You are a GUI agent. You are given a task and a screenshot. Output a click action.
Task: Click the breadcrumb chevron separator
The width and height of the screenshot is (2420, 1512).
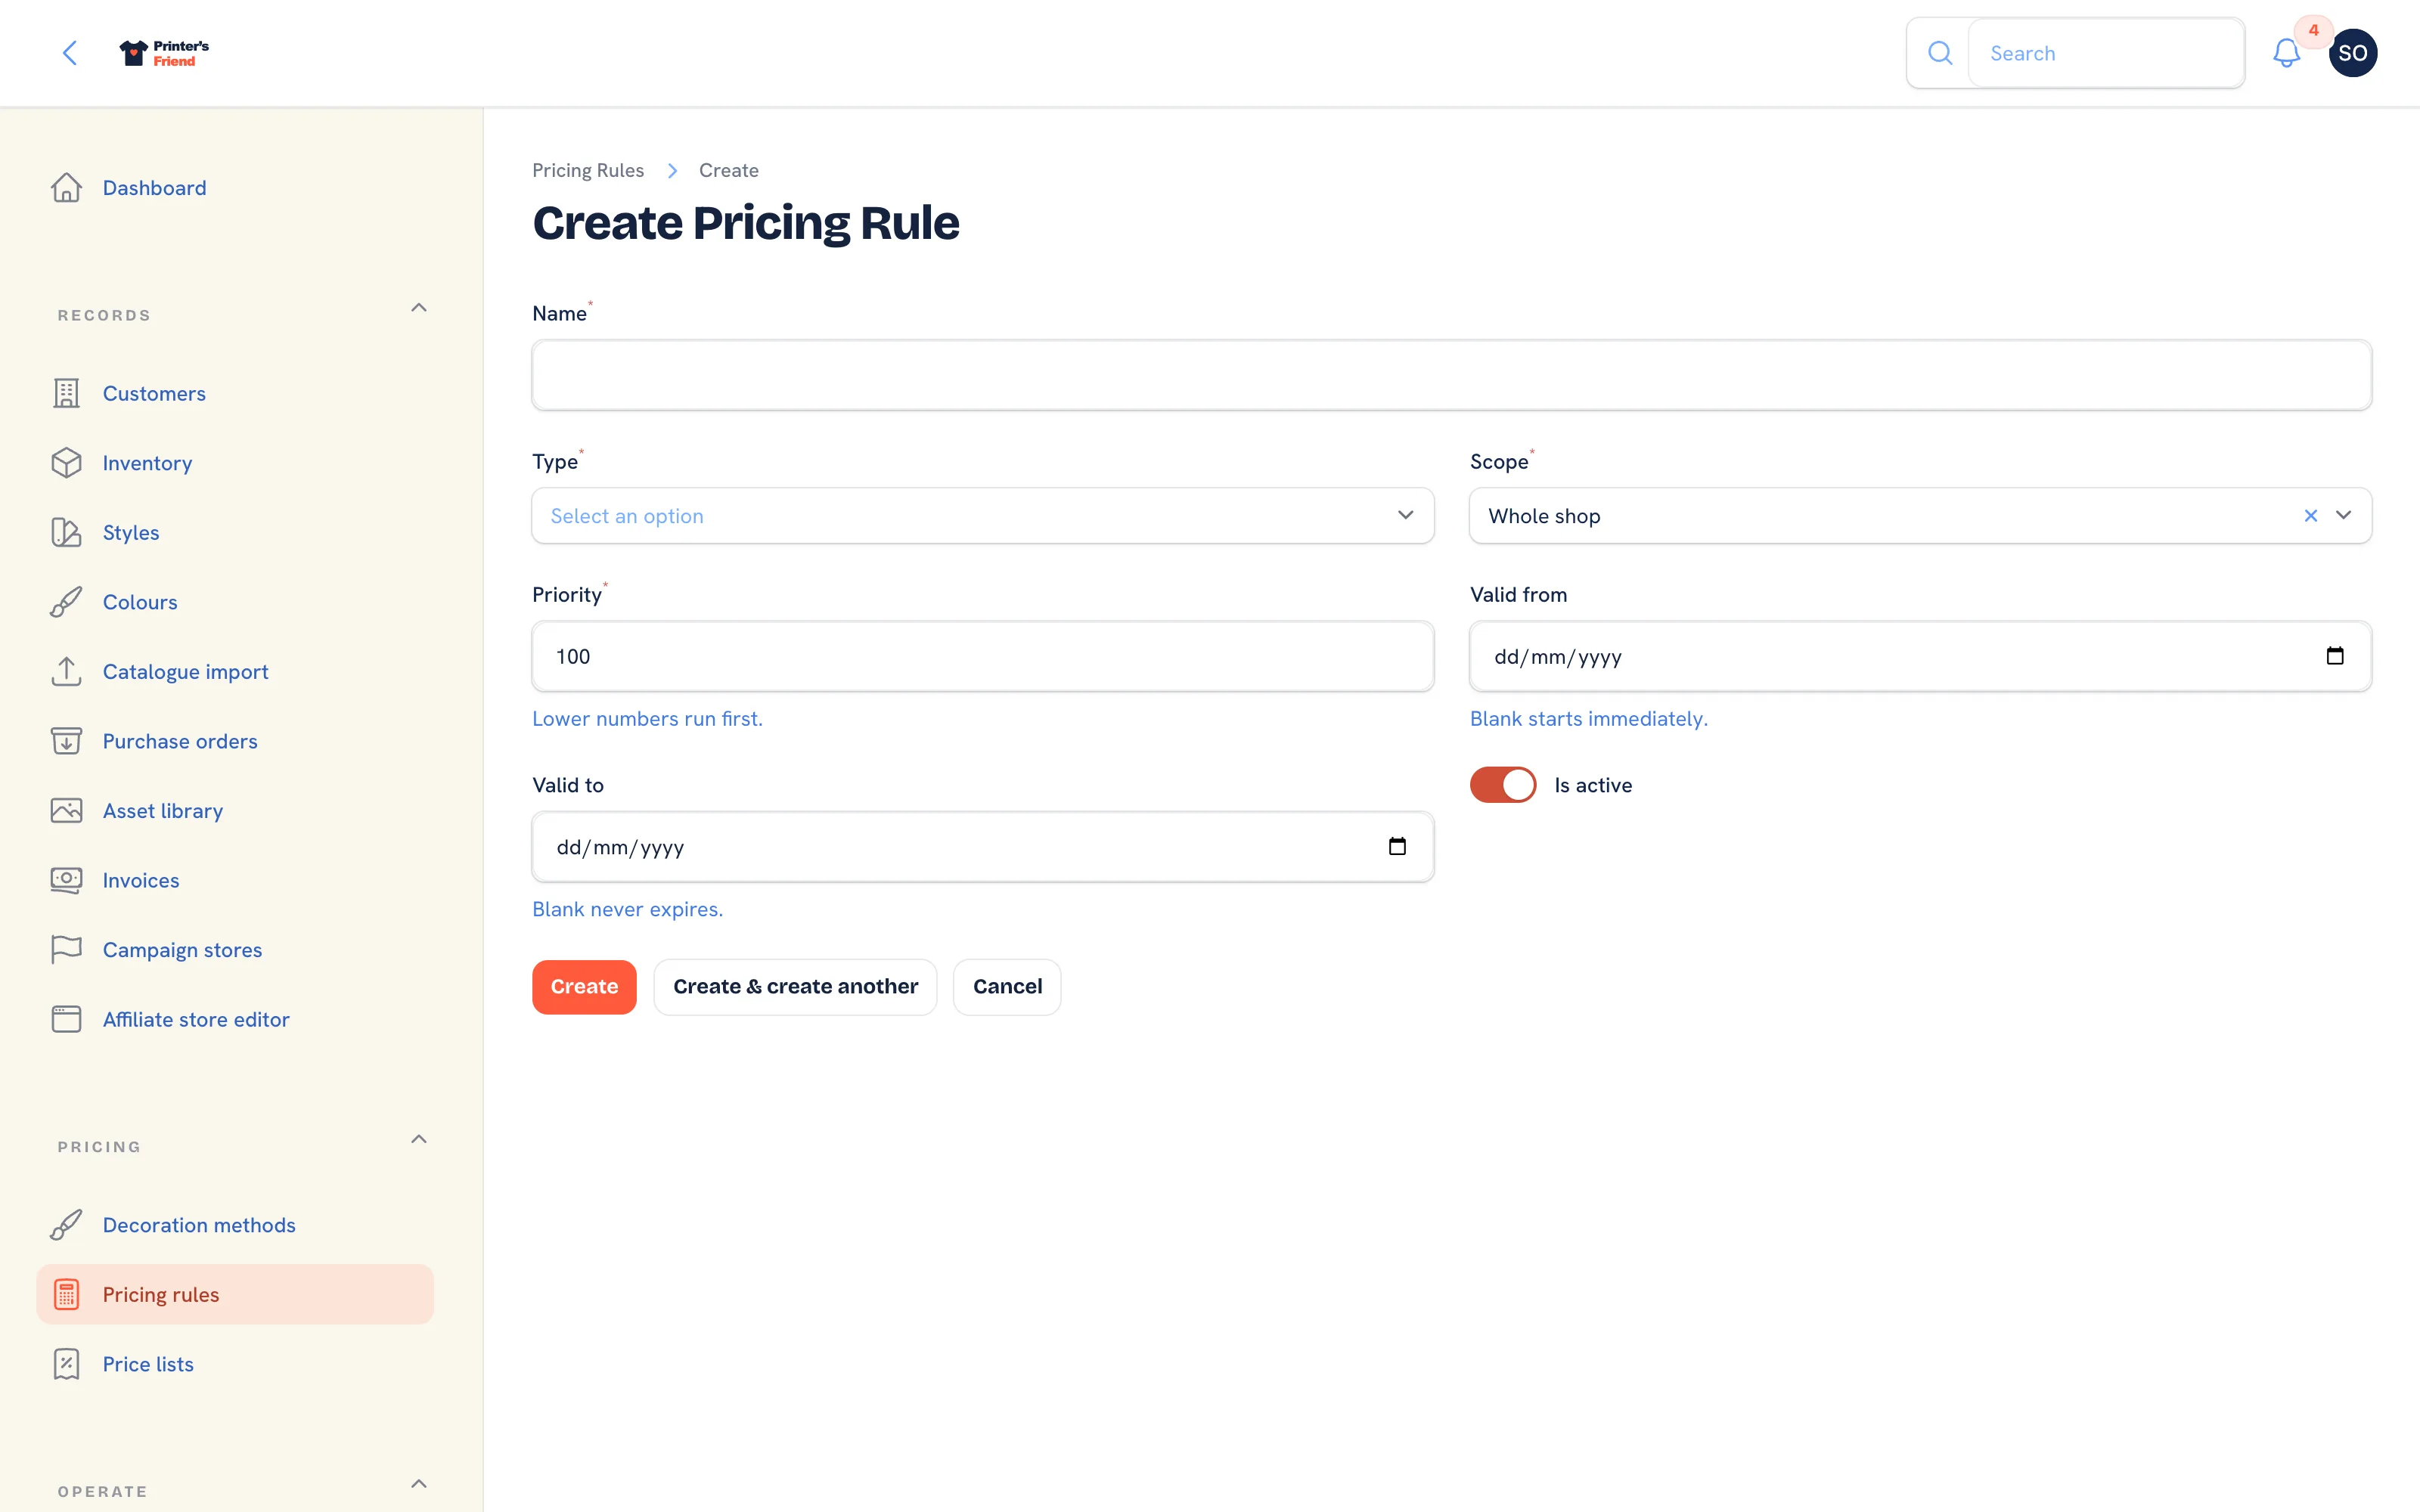pyautogui.click(x=672, y=170)
